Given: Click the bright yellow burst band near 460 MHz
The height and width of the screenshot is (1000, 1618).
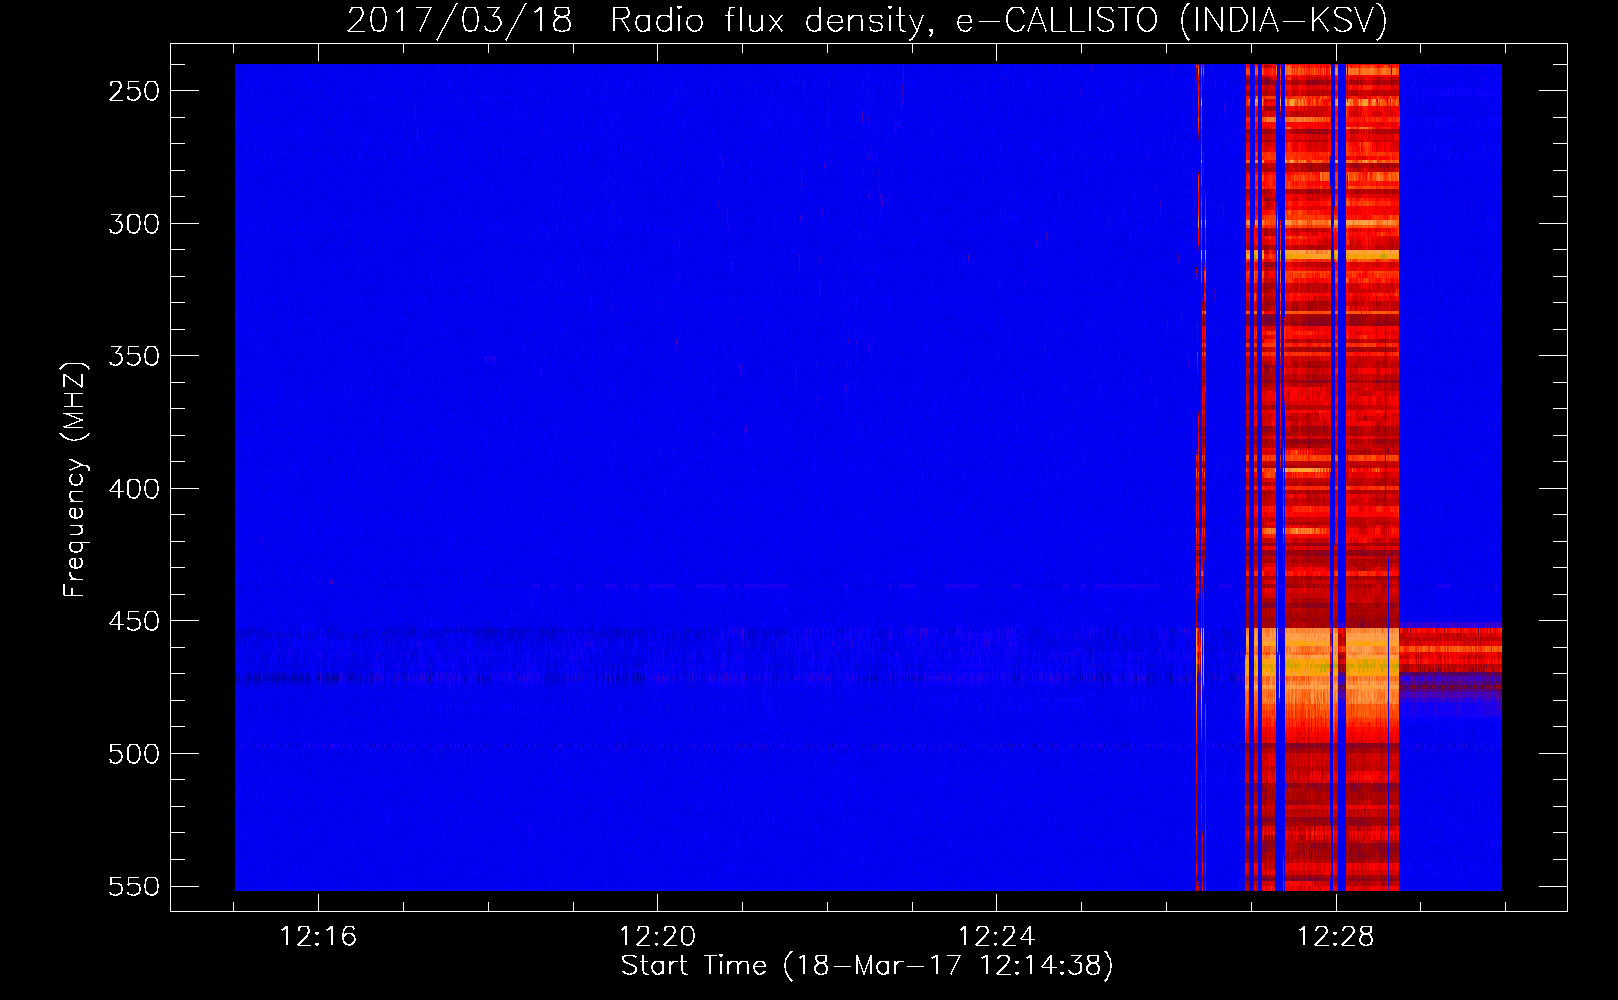Looking at the screenshot, I should (x=1322, y=664).
